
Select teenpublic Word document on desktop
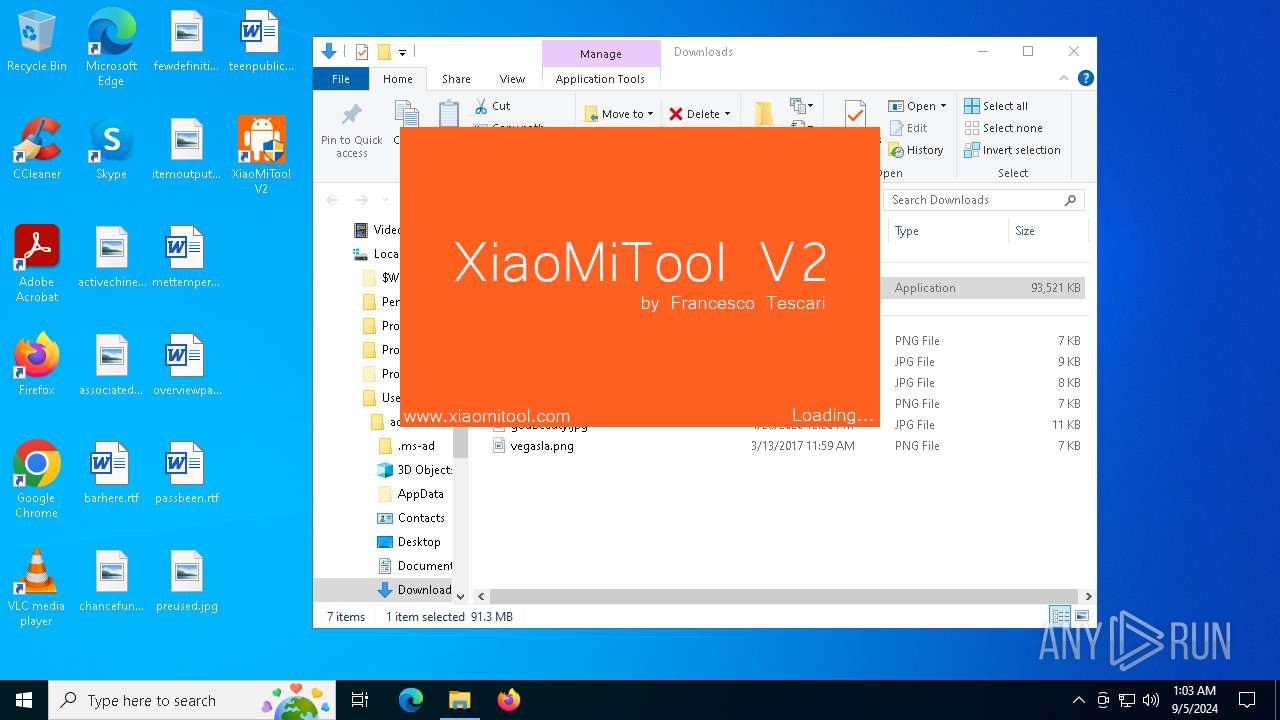[x=261, y=42]
